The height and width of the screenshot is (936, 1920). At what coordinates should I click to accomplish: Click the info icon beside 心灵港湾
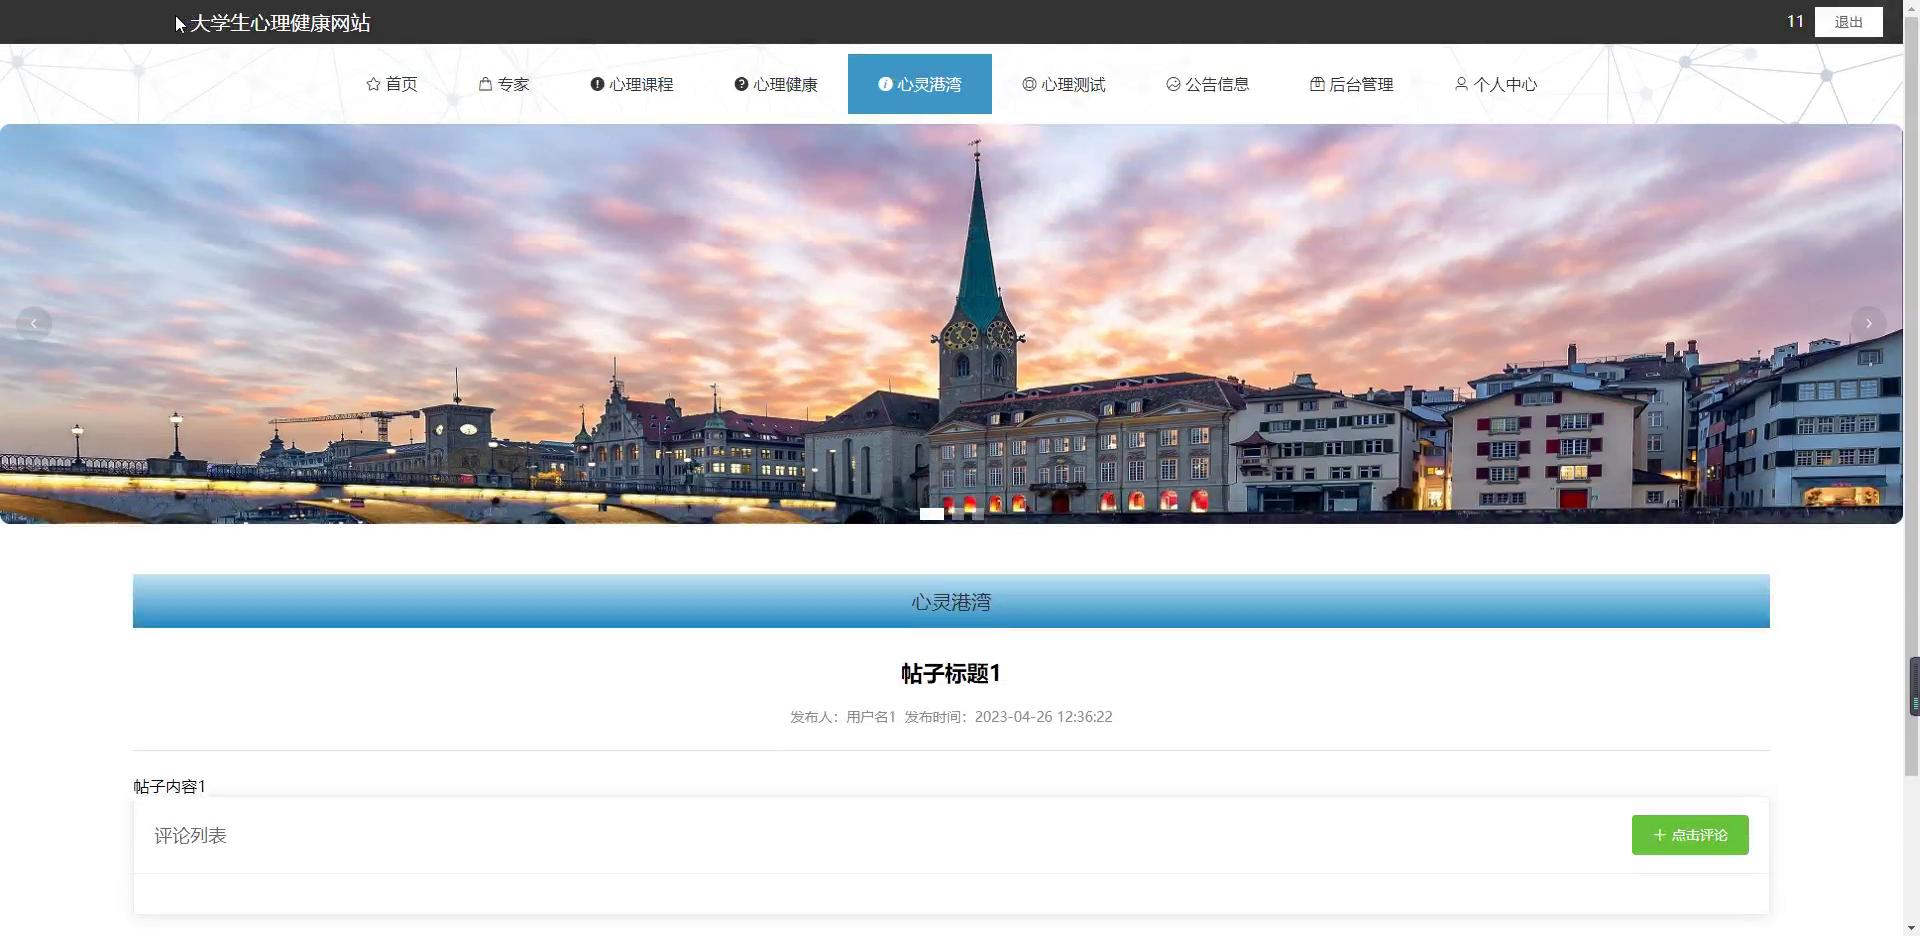tap(885, 84)
